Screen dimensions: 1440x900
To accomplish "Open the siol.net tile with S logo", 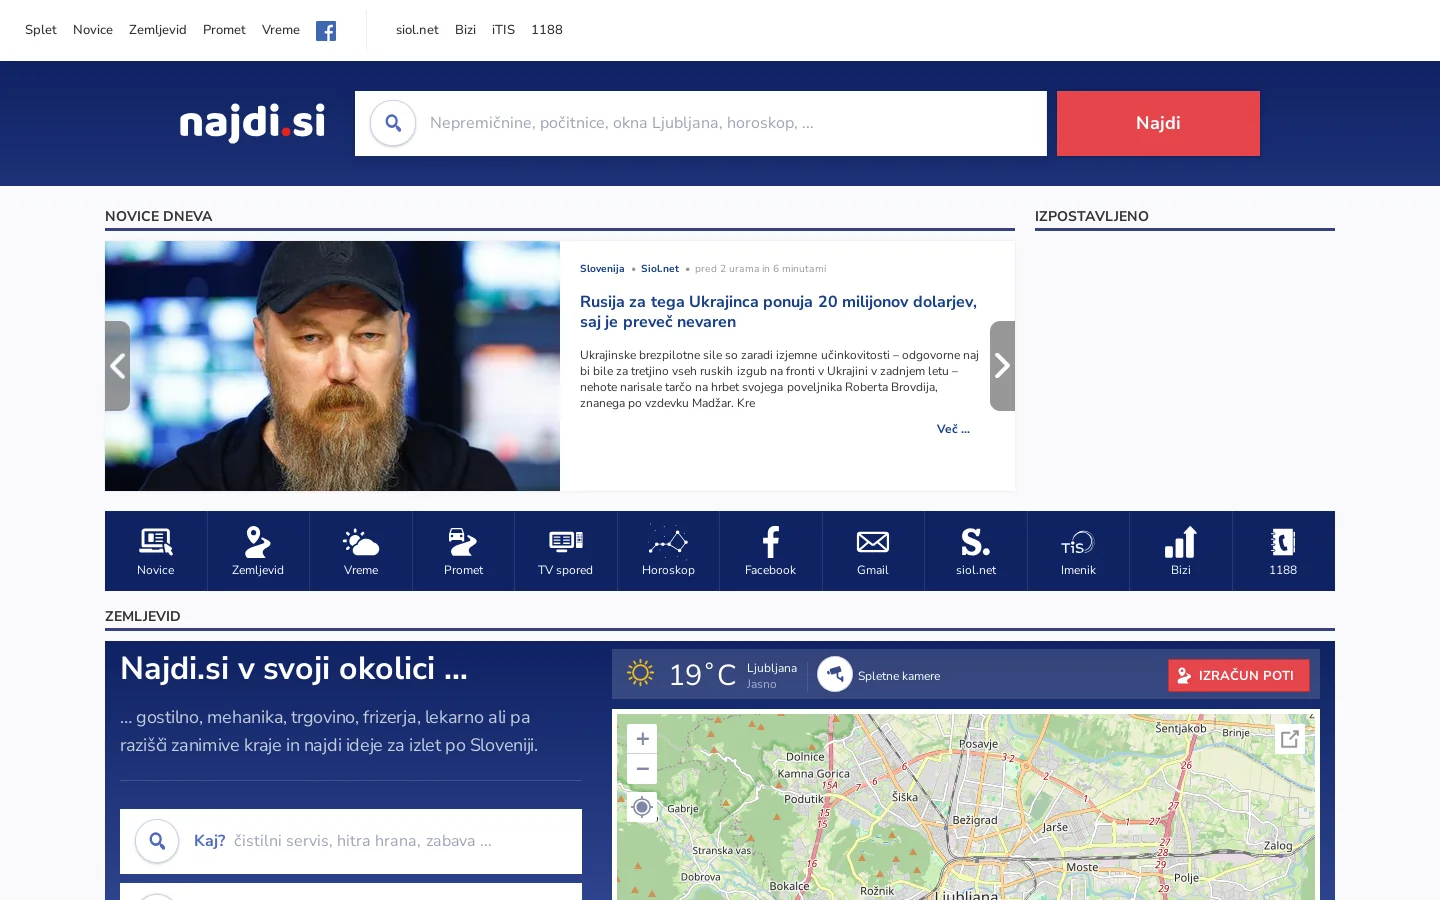I will (976, 551).
